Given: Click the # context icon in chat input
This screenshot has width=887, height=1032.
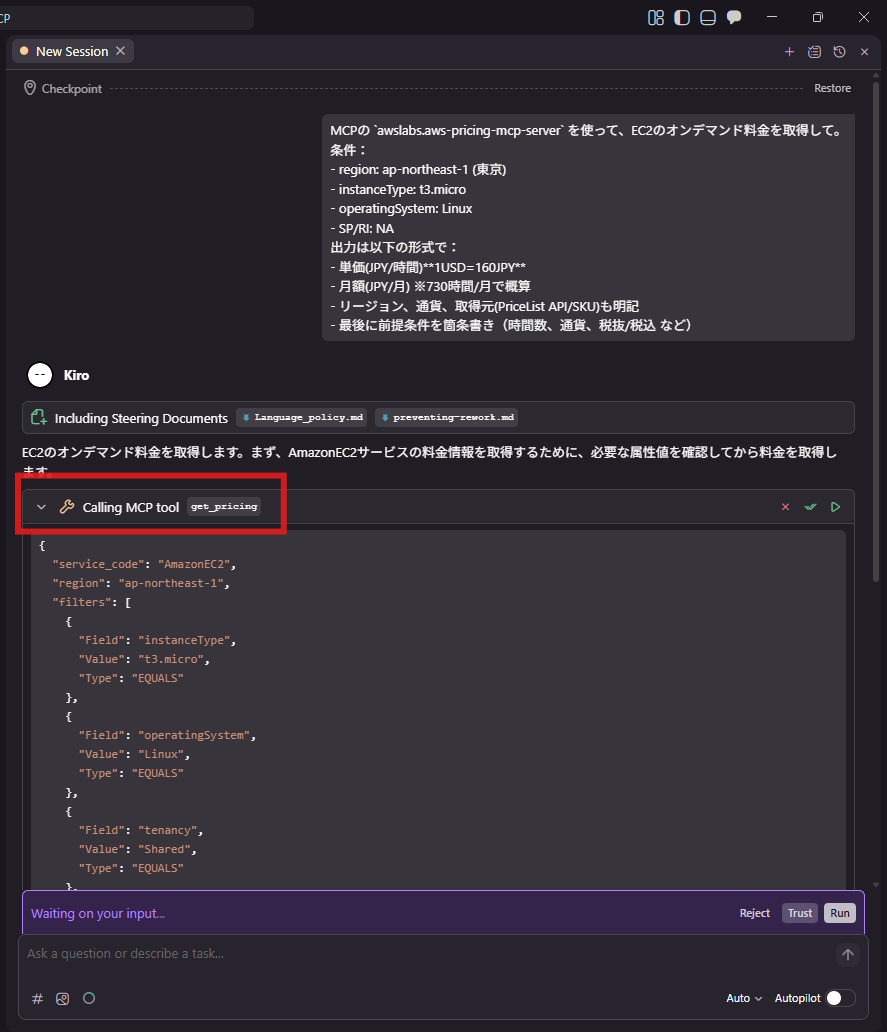Looking at the screenshot, I should tap(38, 998).
